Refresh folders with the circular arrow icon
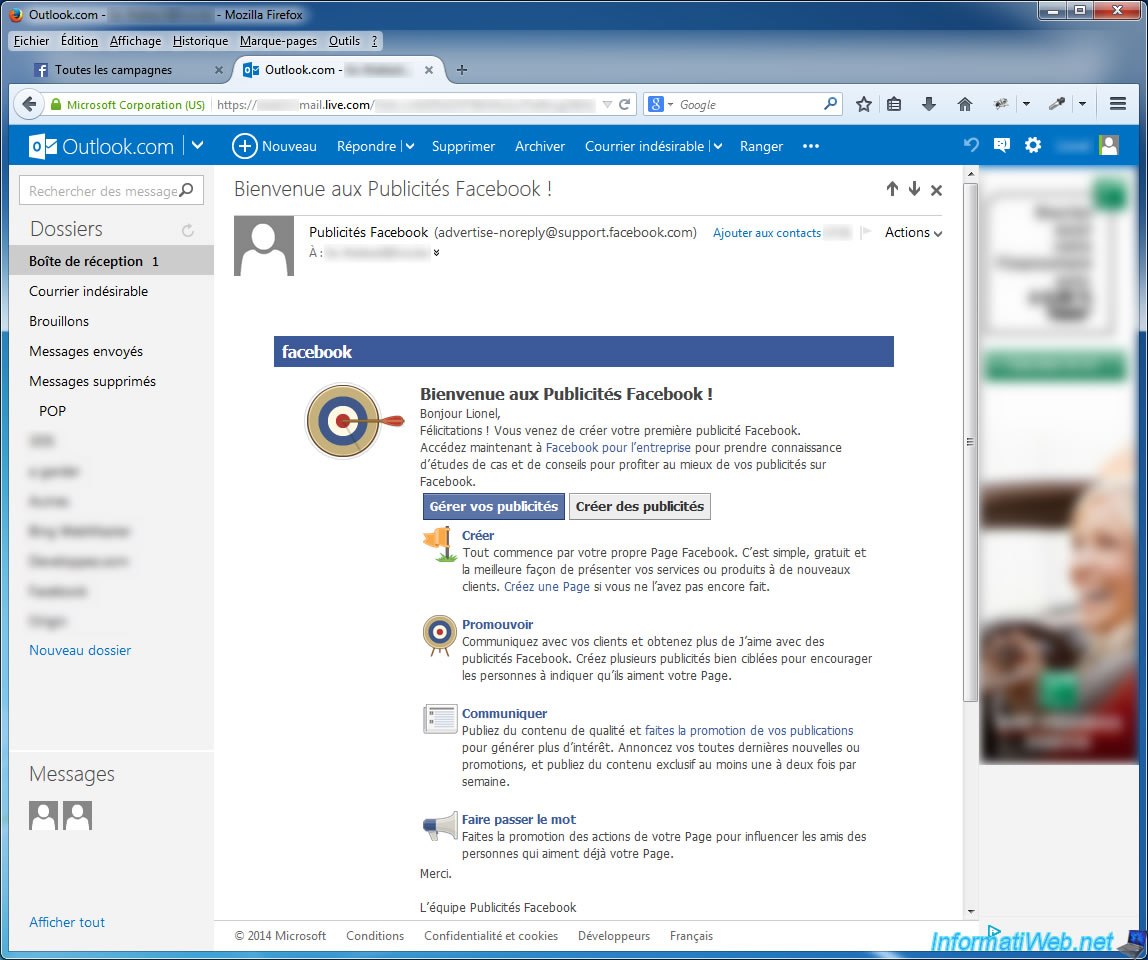 (187, 231)
